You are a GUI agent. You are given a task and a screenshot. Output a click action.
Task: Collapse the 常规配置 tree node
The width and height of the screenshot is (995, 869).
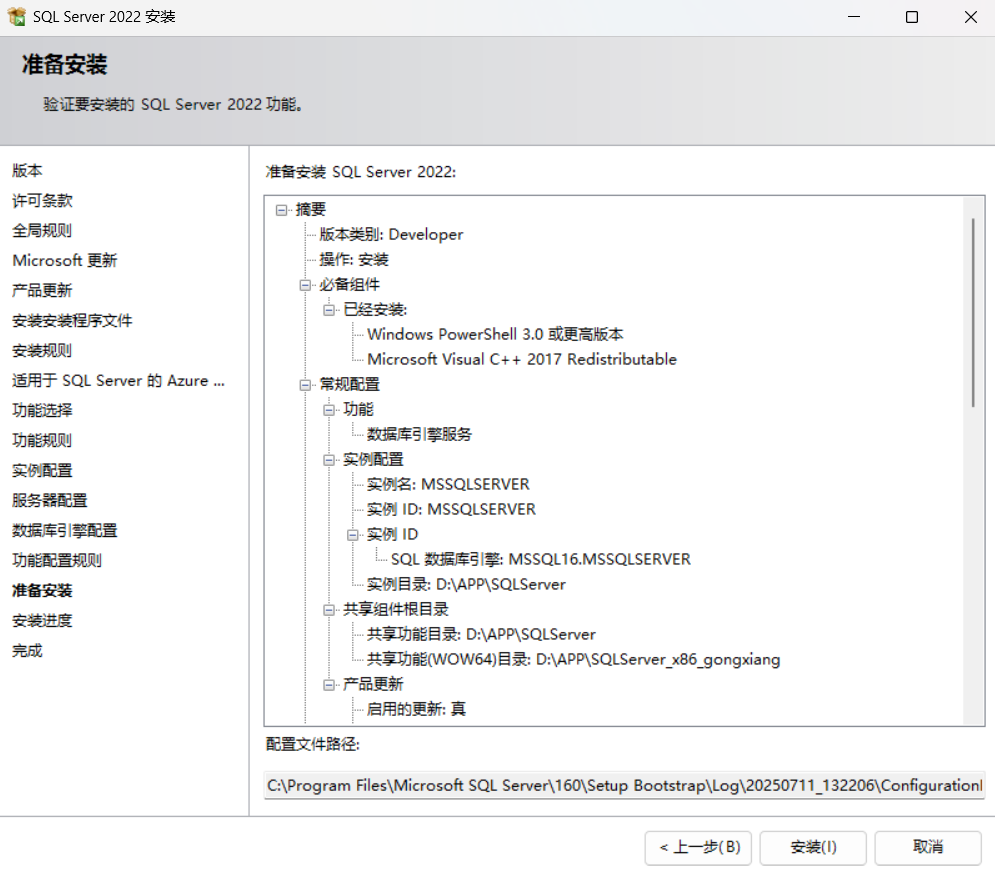point(305,385)
